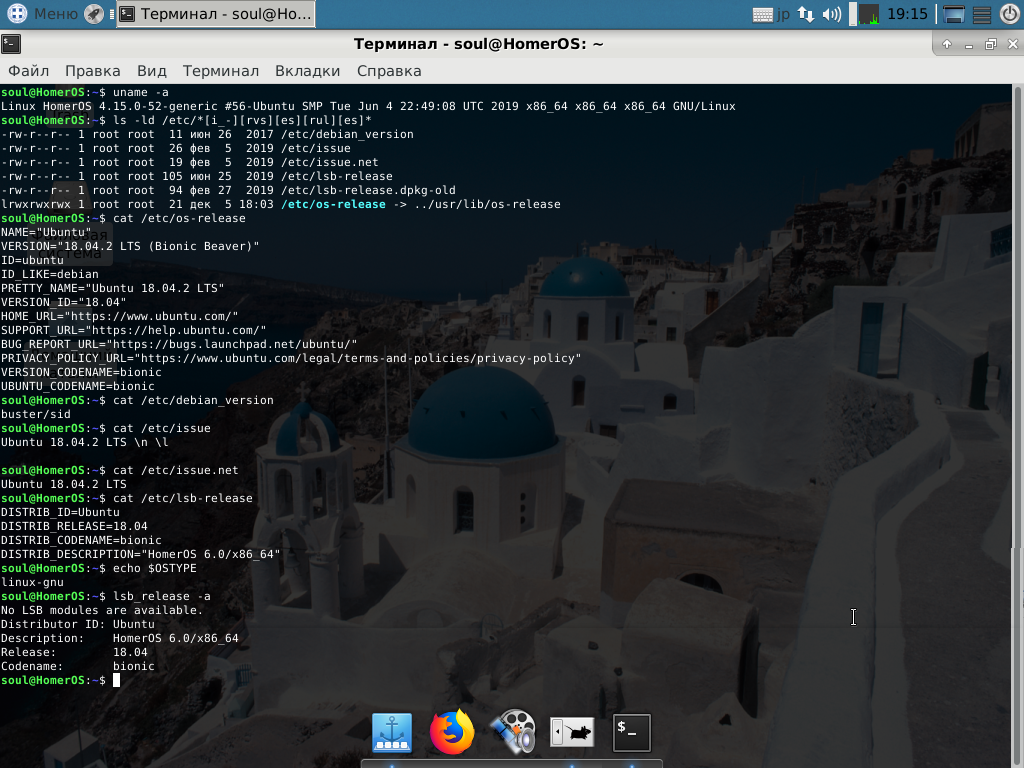Maximize the terminal window
The image size is (1024, 768).
[x=991, y=44]
